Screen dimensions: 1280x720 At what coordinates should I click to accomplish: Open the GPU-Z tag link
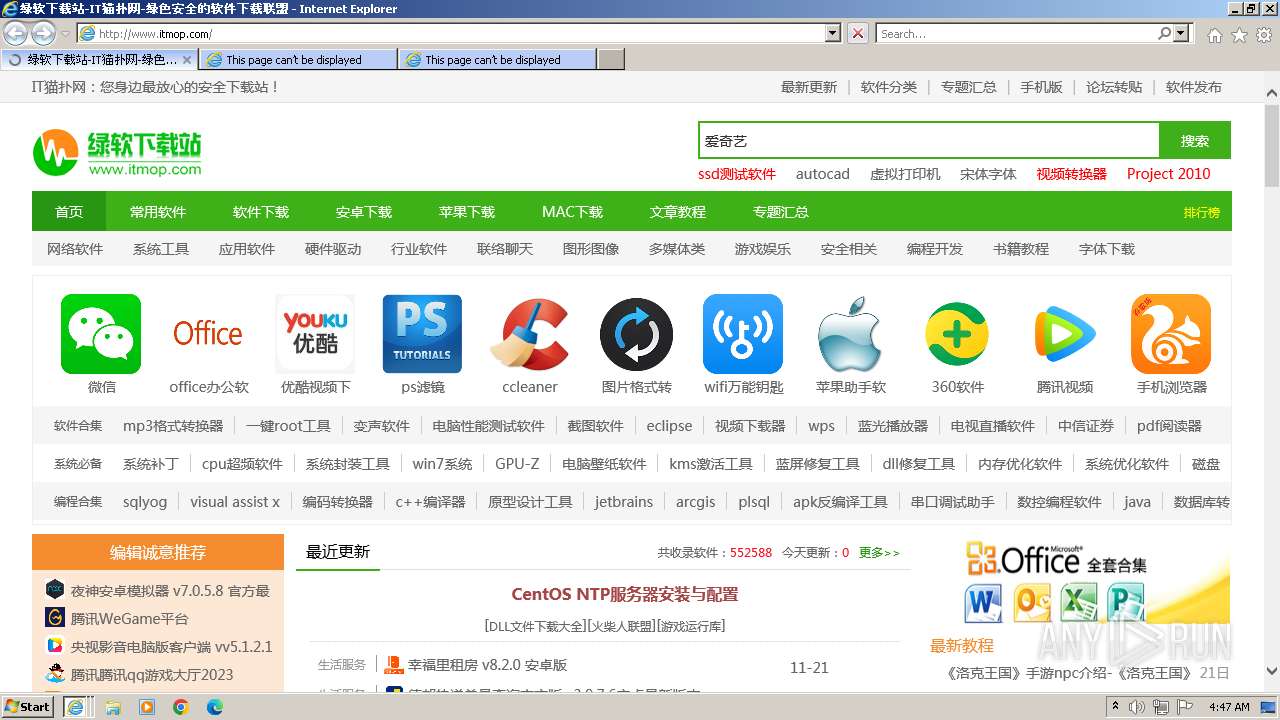click(x=517, y=464)
